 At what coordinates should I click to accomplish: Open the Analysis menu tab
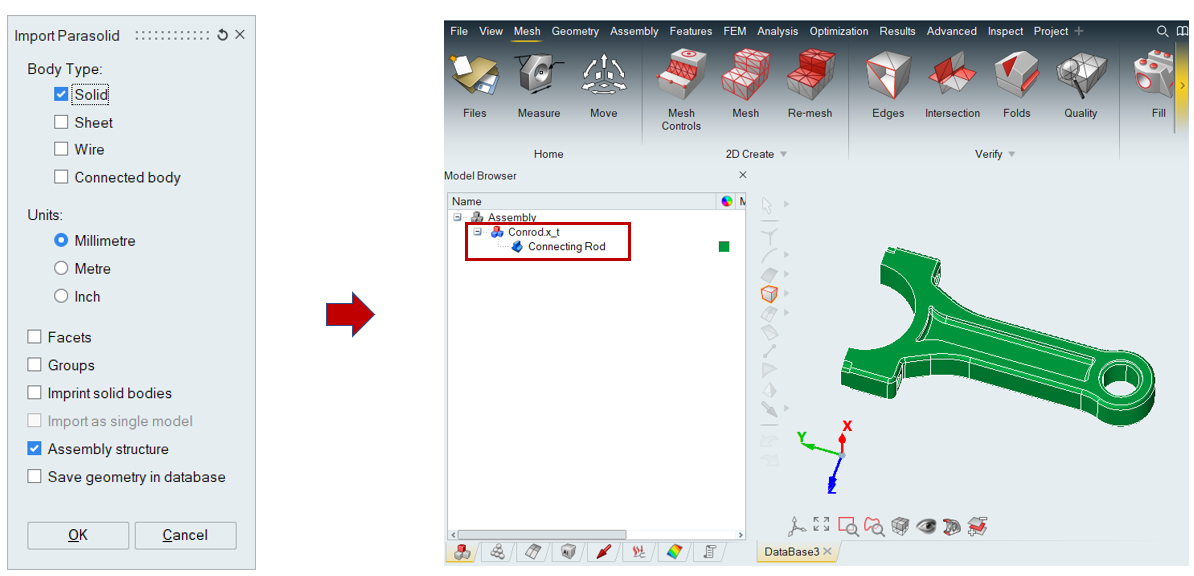click(777, 31)
